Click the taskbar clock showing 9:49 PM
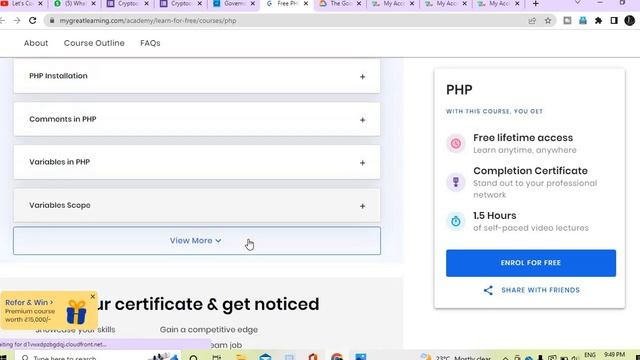This screenshot has height=360, width=640. [x=614, y=354]
